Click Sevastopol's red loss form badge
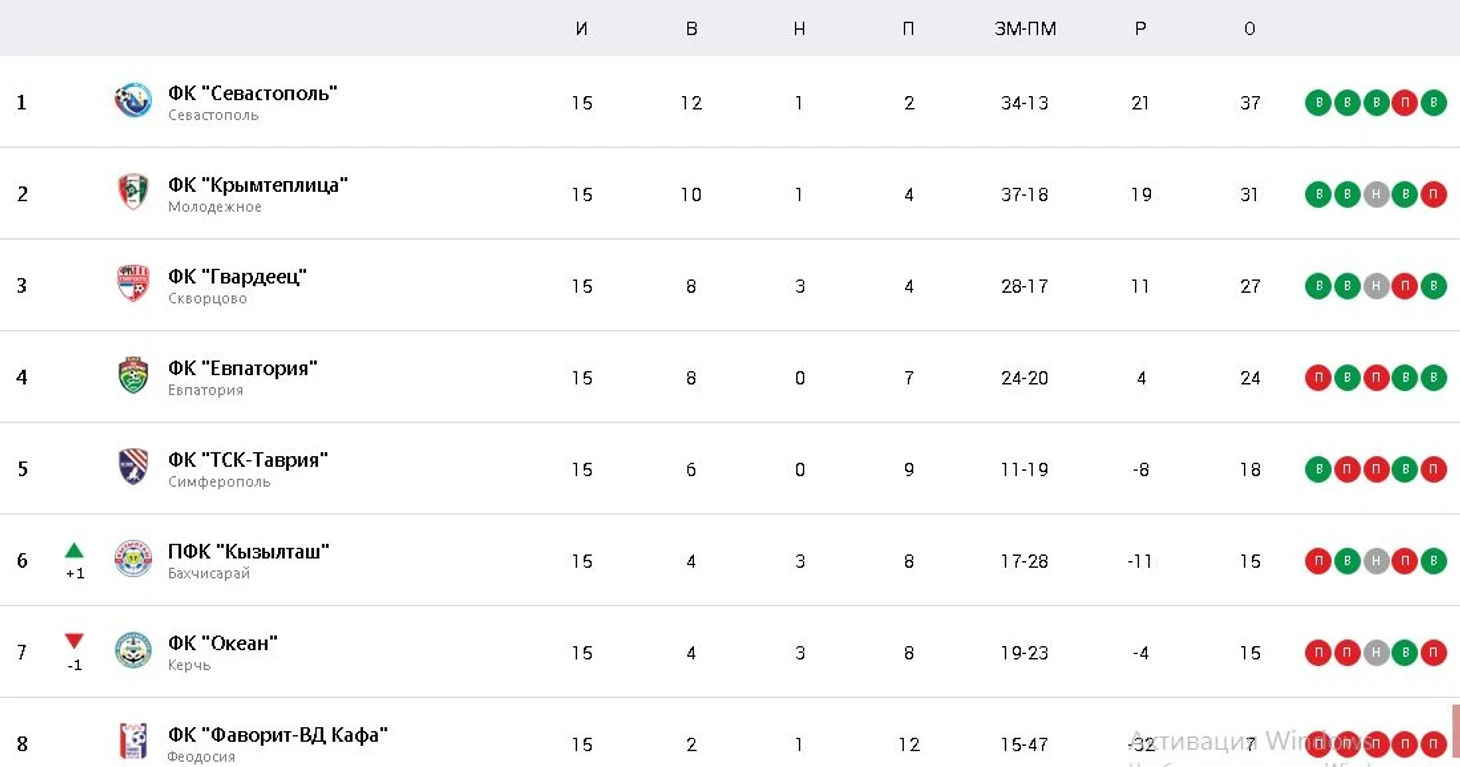This screenshot has height=767, width=1460. coord(1405,103)
